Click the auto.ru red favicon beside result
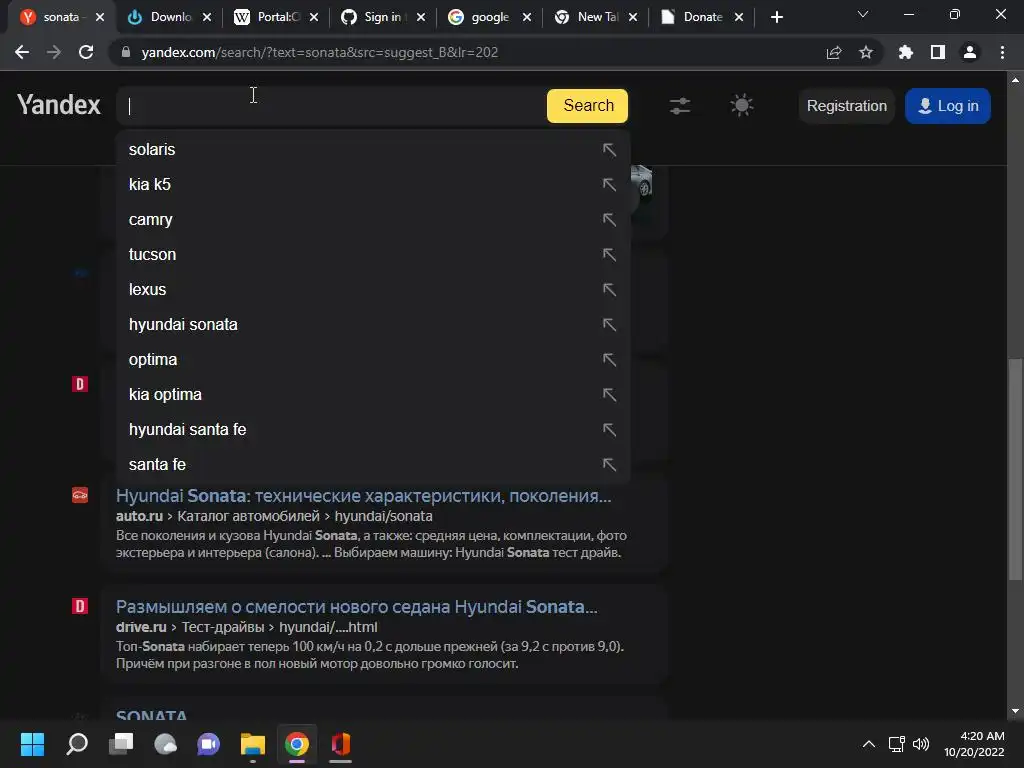Image resolution: width=1024 pixels, height=768 pixels. pyautogui.click(x=80, y=495)
